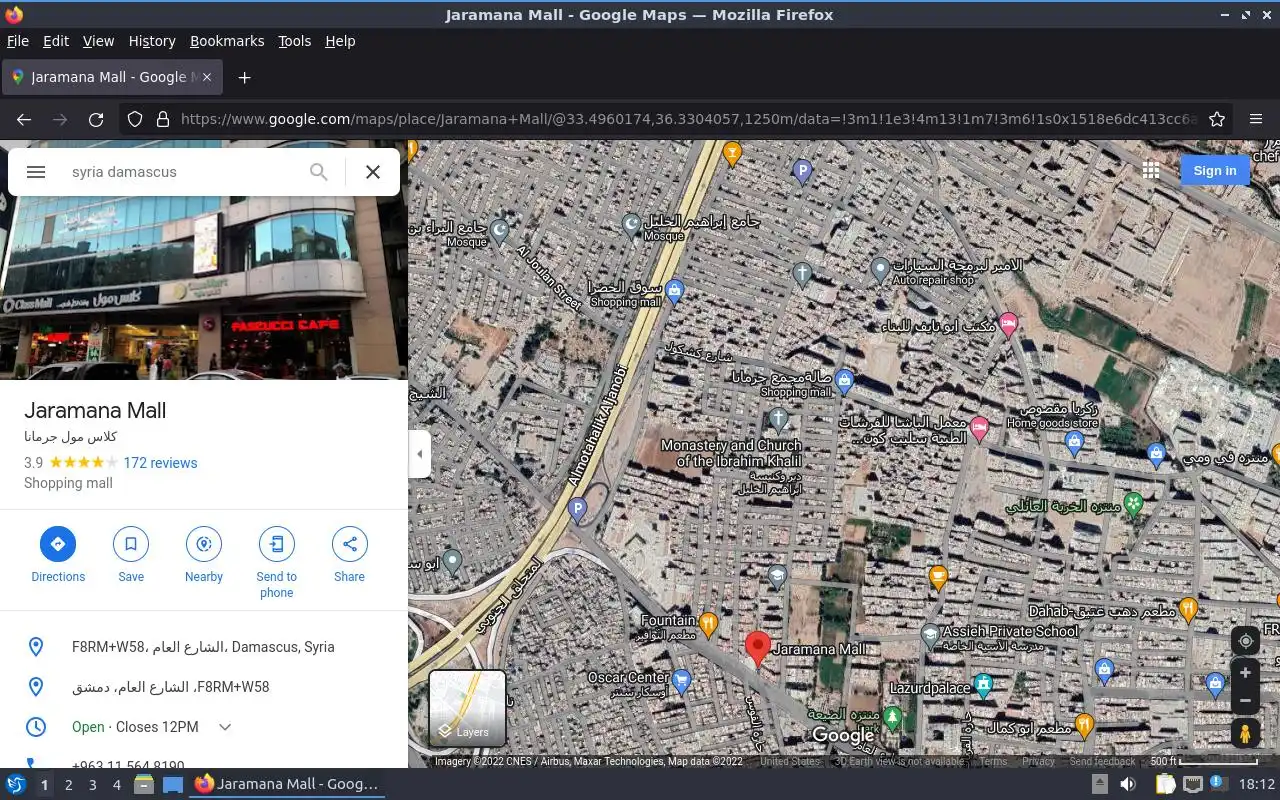
Task: Show your location on the map
Action: [1245, 641]
